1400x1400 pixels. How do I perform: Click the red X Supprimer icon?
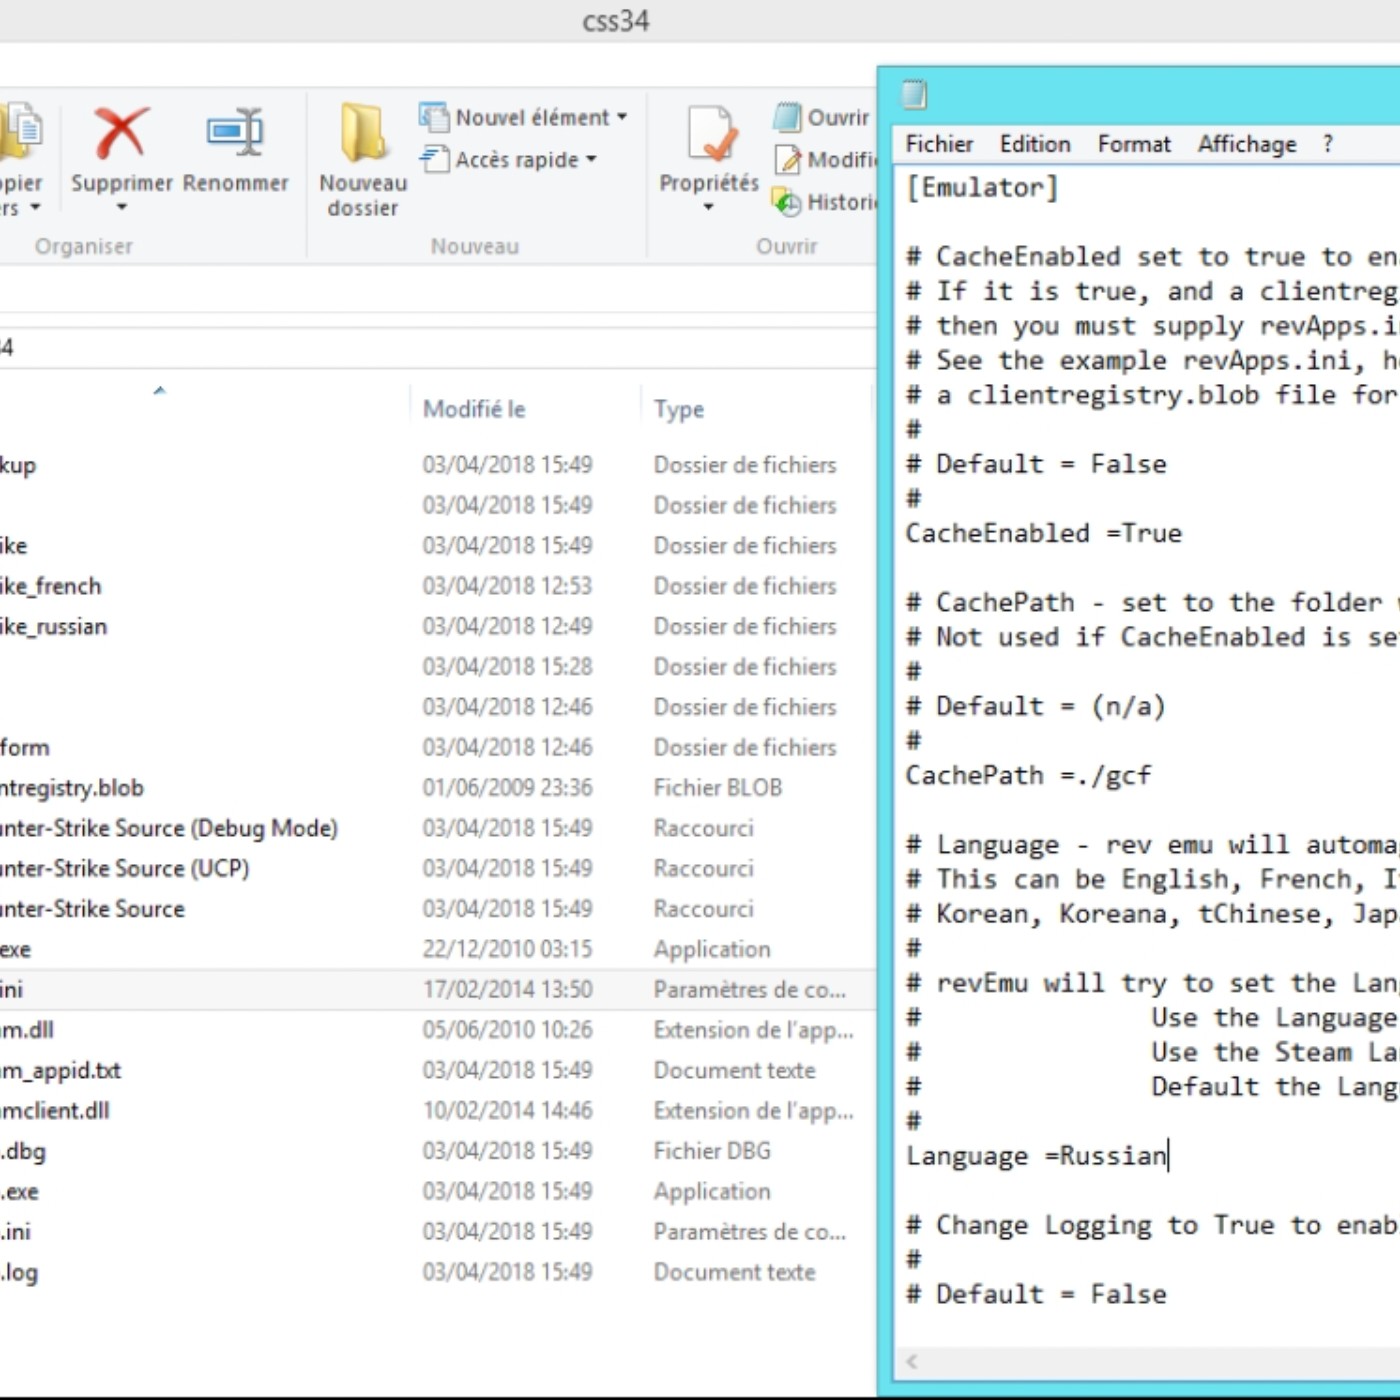(x=121, y=133)
